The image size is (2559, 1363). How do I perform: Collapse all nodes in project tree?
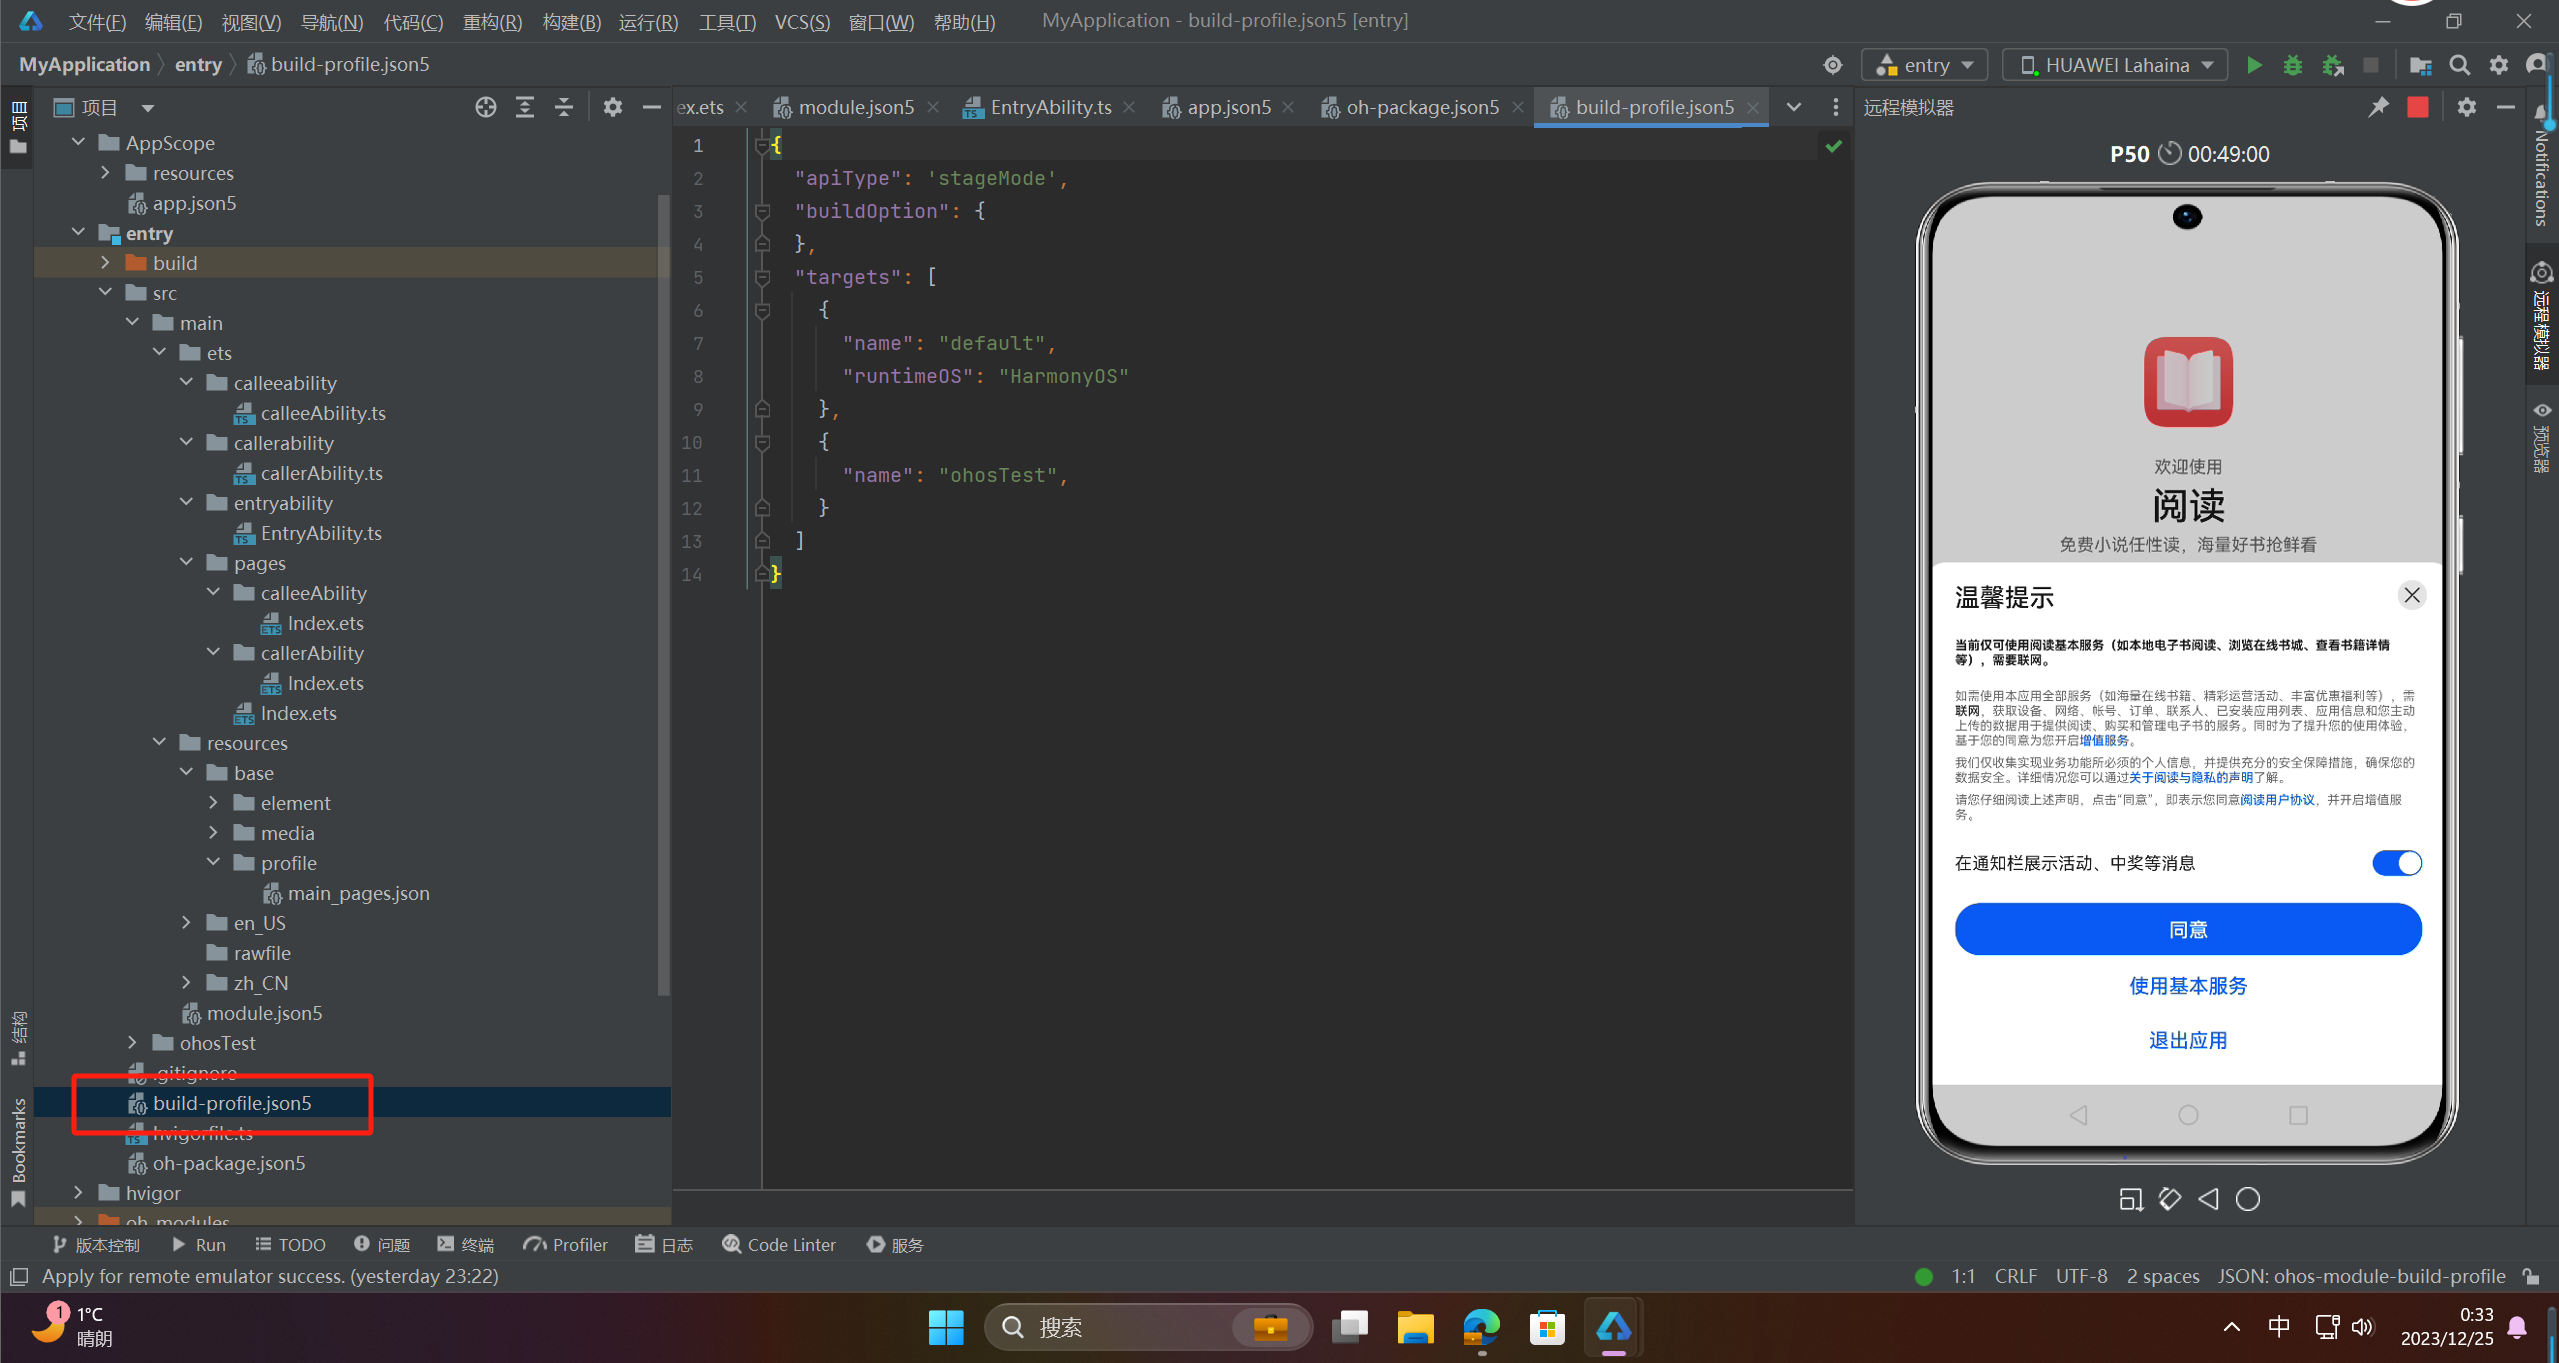564,107
